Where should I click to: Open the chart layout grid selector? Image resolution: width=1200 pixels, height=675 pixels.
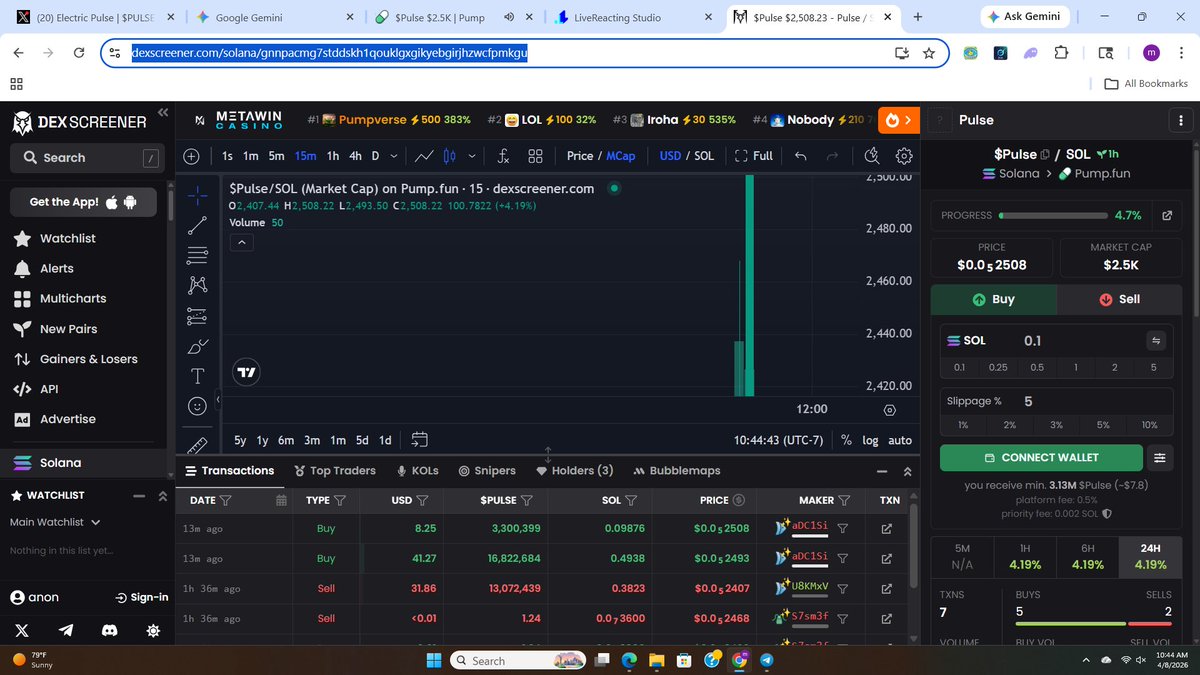[535, 156]
